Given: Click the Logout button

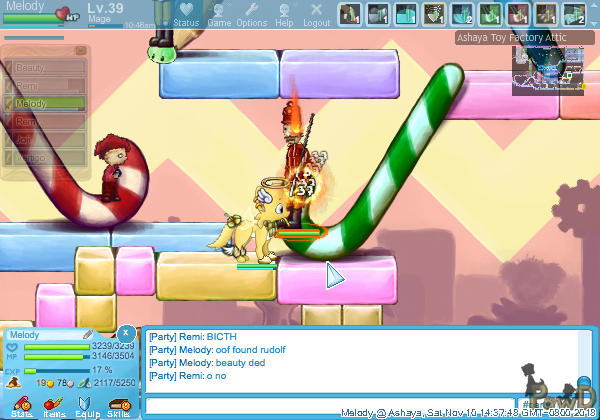Looking at the screenshot, I should 316,14.
